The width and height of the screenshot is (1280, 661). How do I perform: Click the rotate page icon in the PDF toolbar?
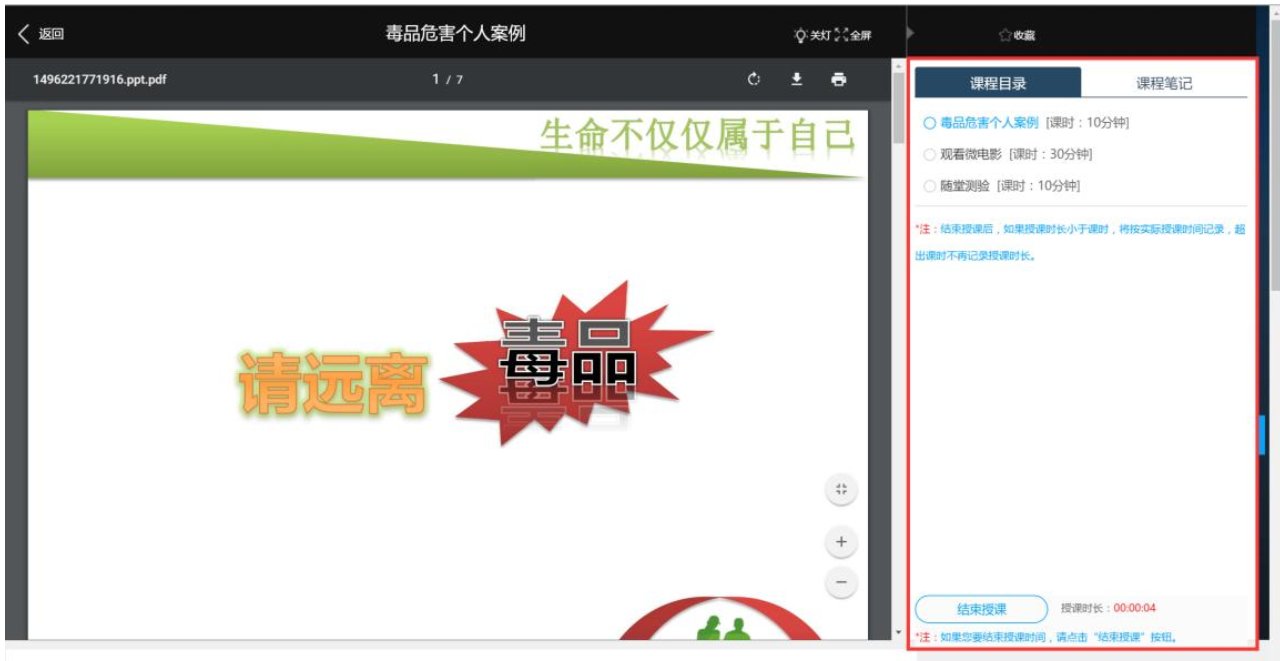click(754, 79)
